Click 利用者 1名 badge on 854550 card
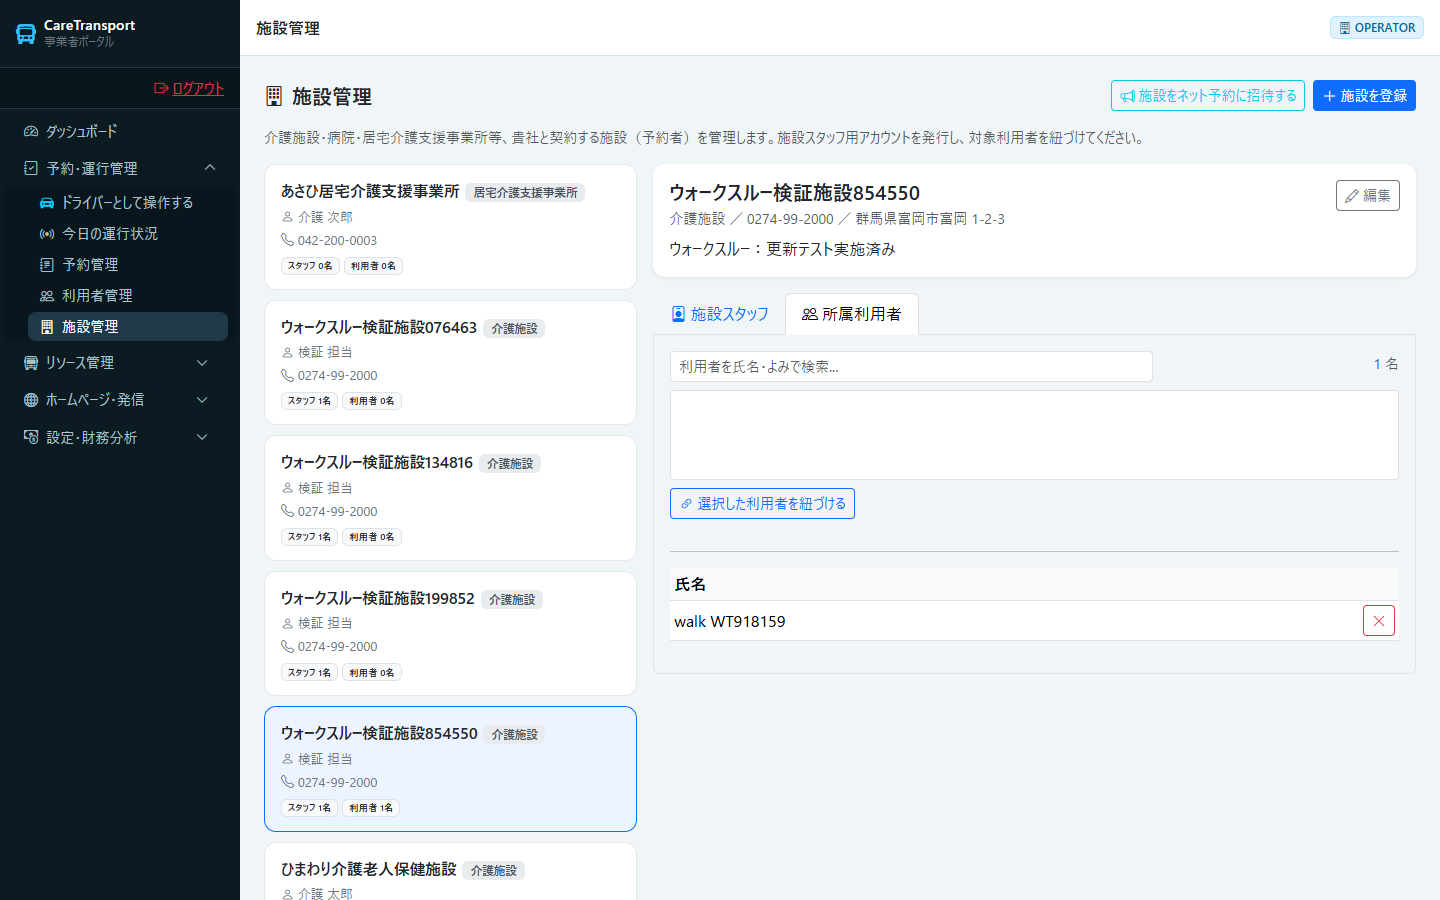Viewport: 1440px width, 900px height. 371,808
